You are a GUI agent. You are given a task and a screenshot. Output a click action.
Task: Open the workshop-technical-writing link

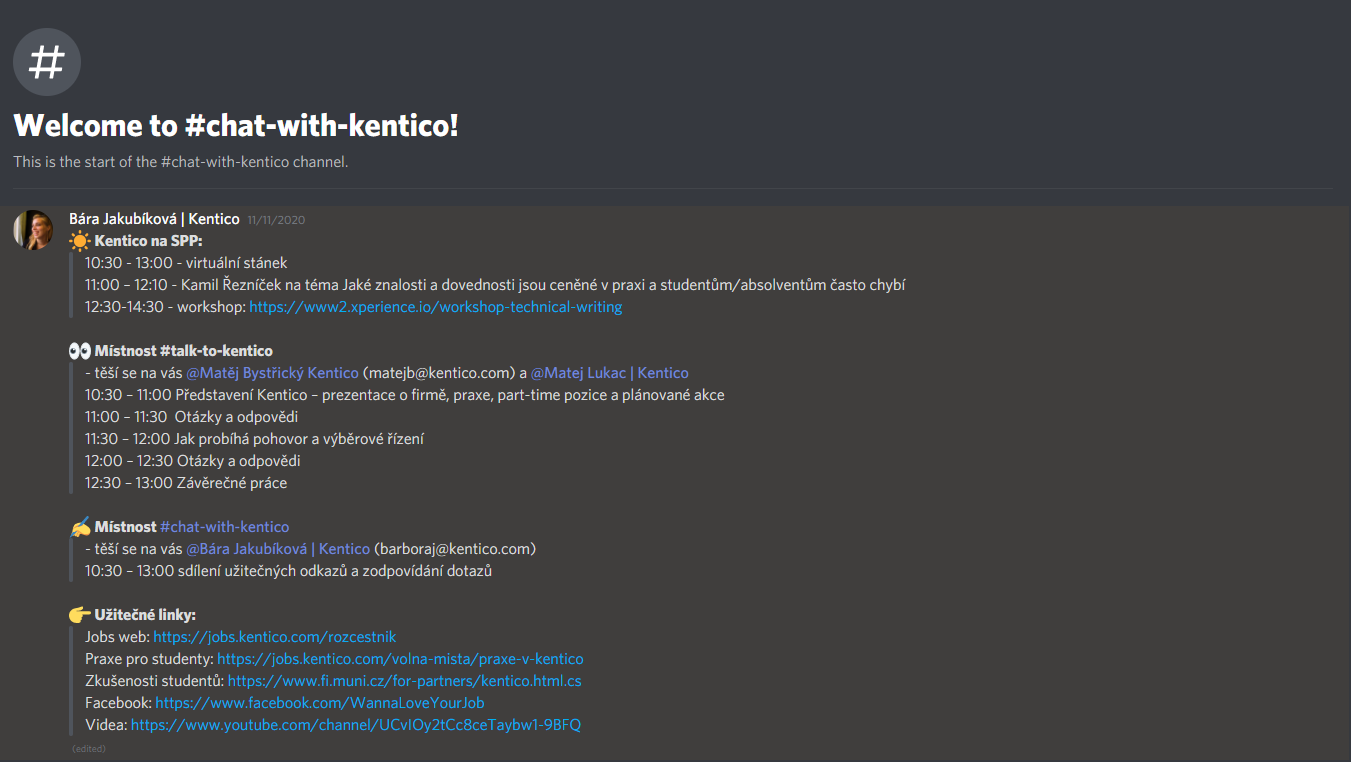[x=435, y=307]
